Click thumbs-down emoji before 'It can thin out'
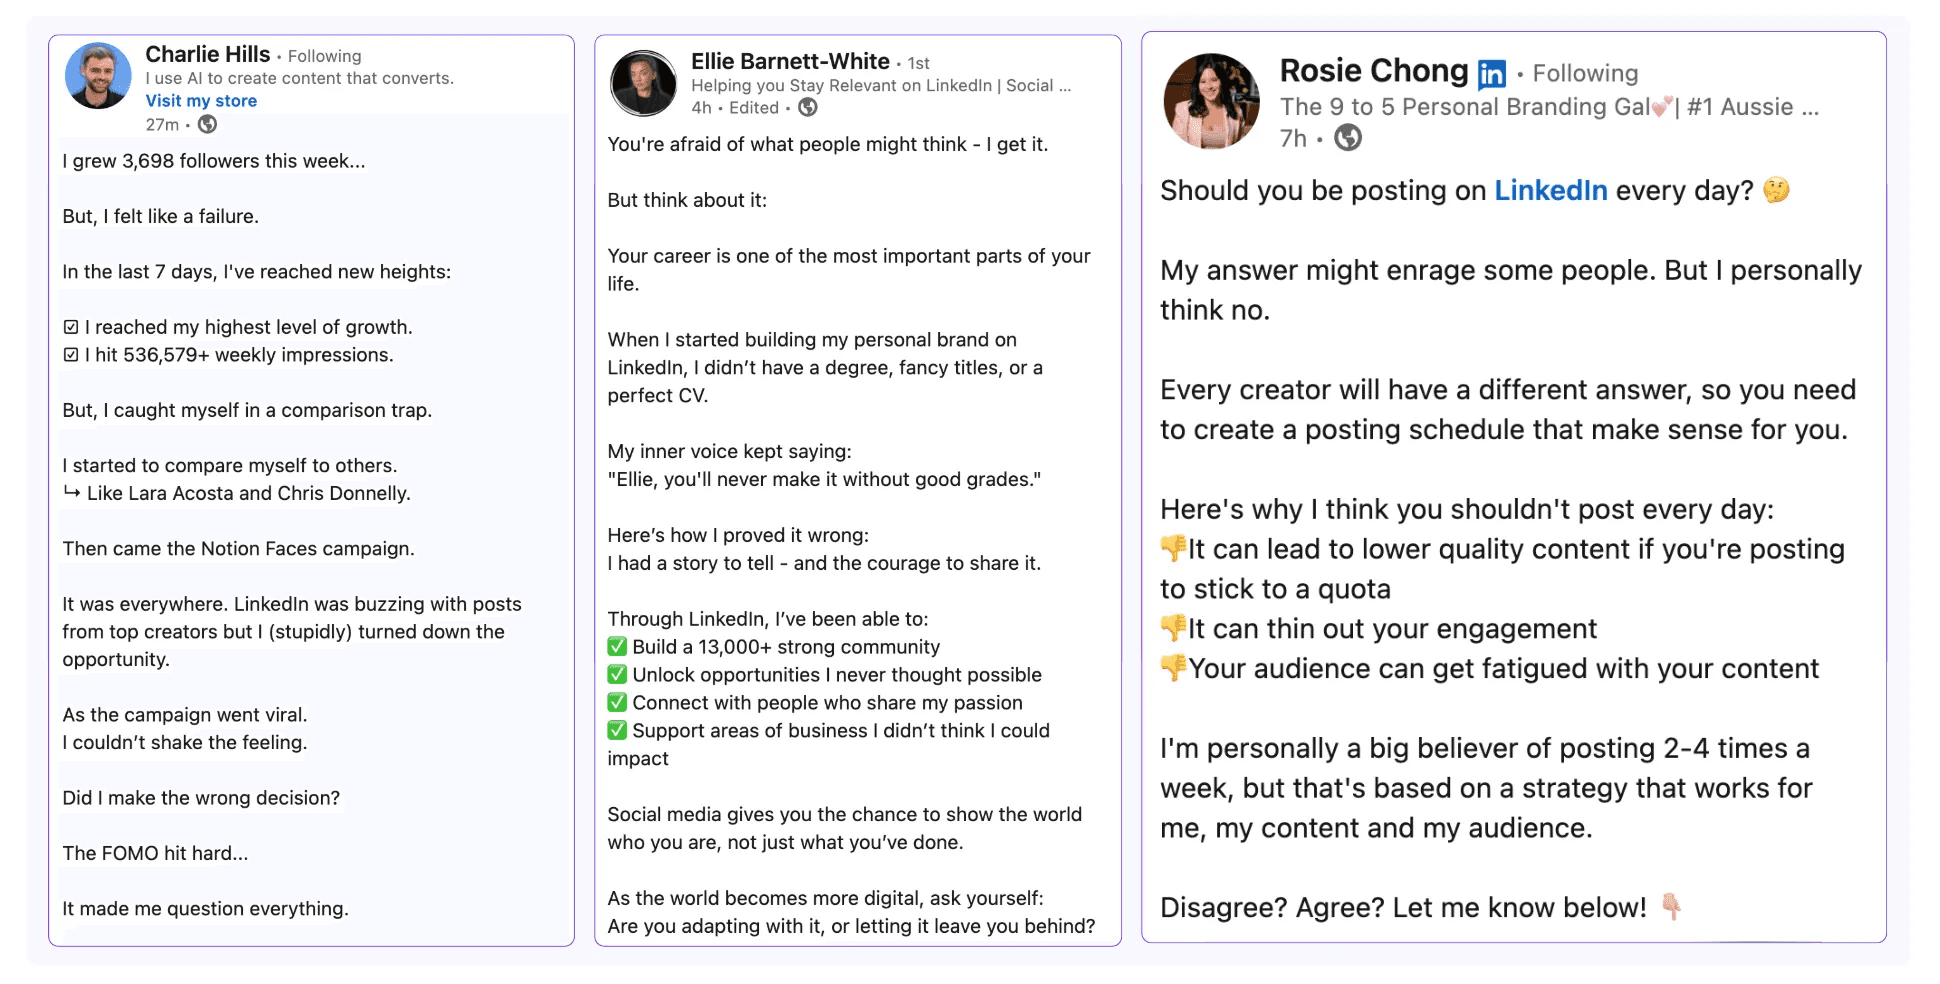 pyautogui.click(x=1174, y=628)
